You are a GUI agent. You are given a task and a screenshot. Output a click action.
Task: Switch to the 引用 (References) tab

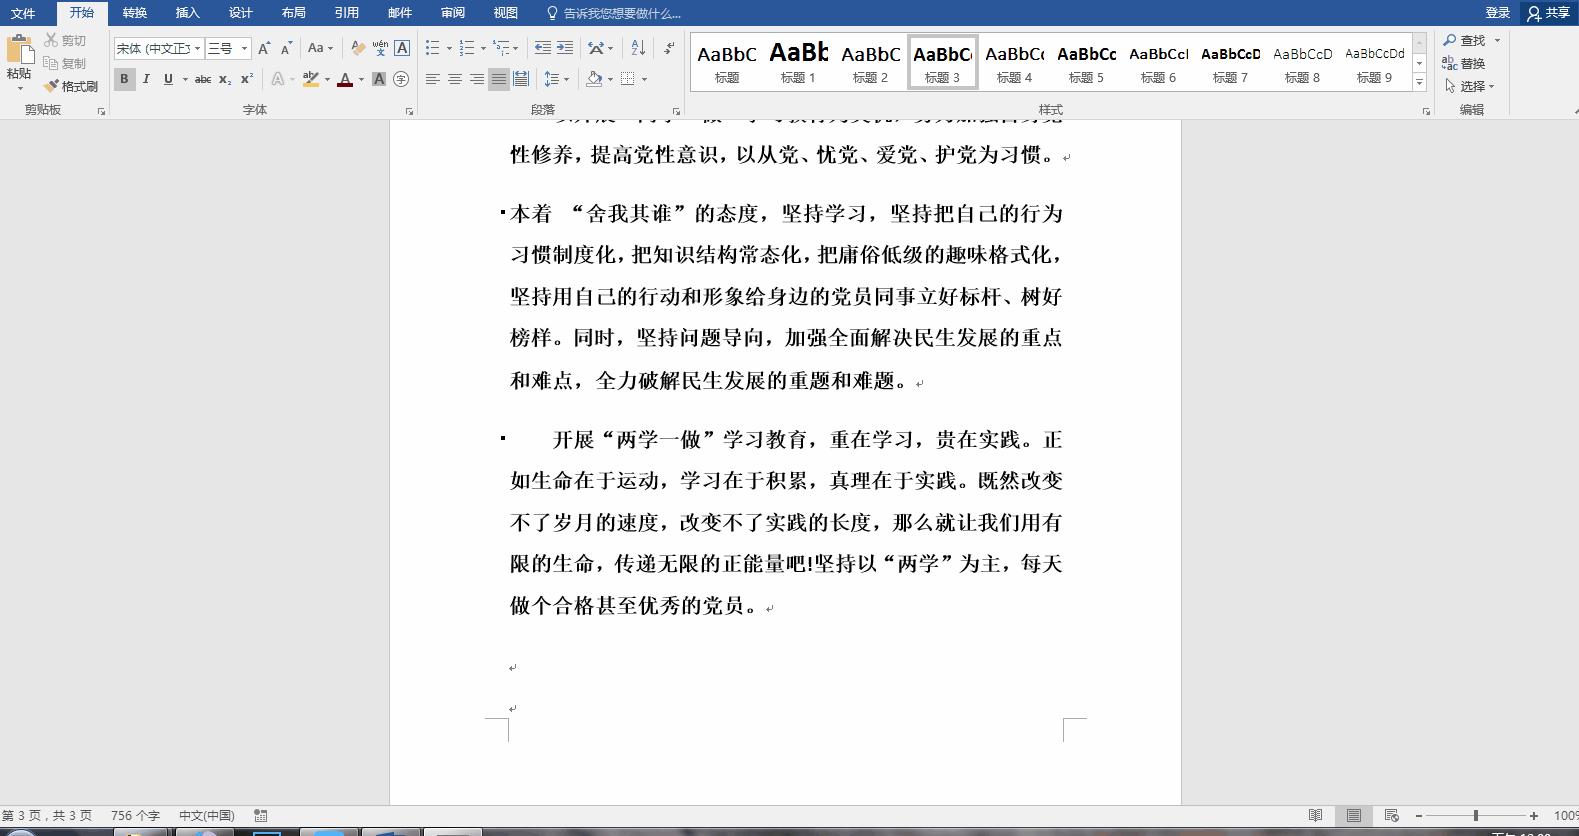[x=346, y=13]
